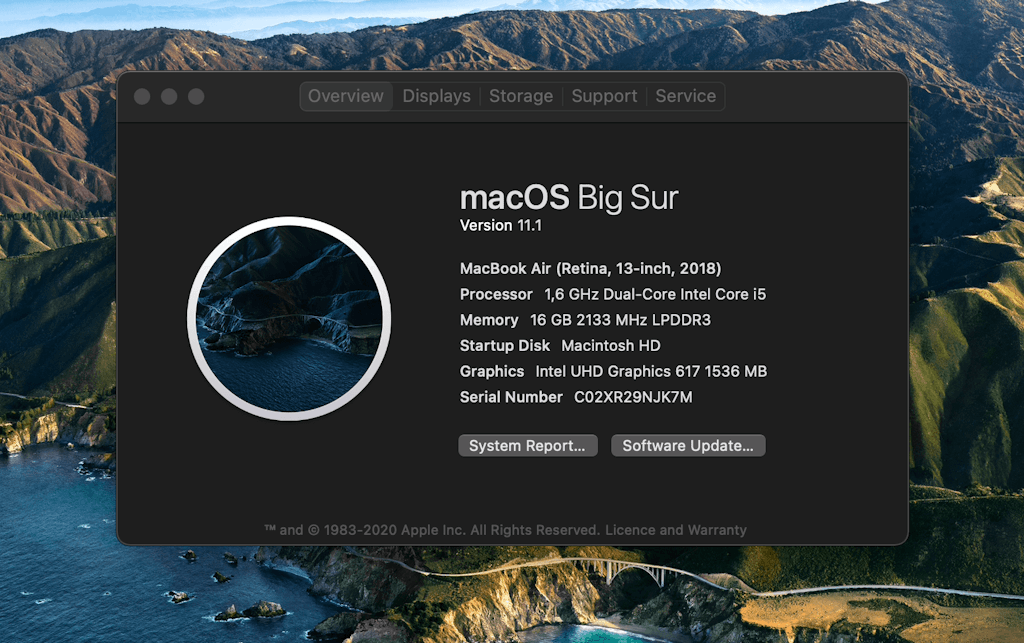Viewport: 1024px width, 643px height.
Task: Click the macOS Big Sur title text
Action: pos(568,197)
